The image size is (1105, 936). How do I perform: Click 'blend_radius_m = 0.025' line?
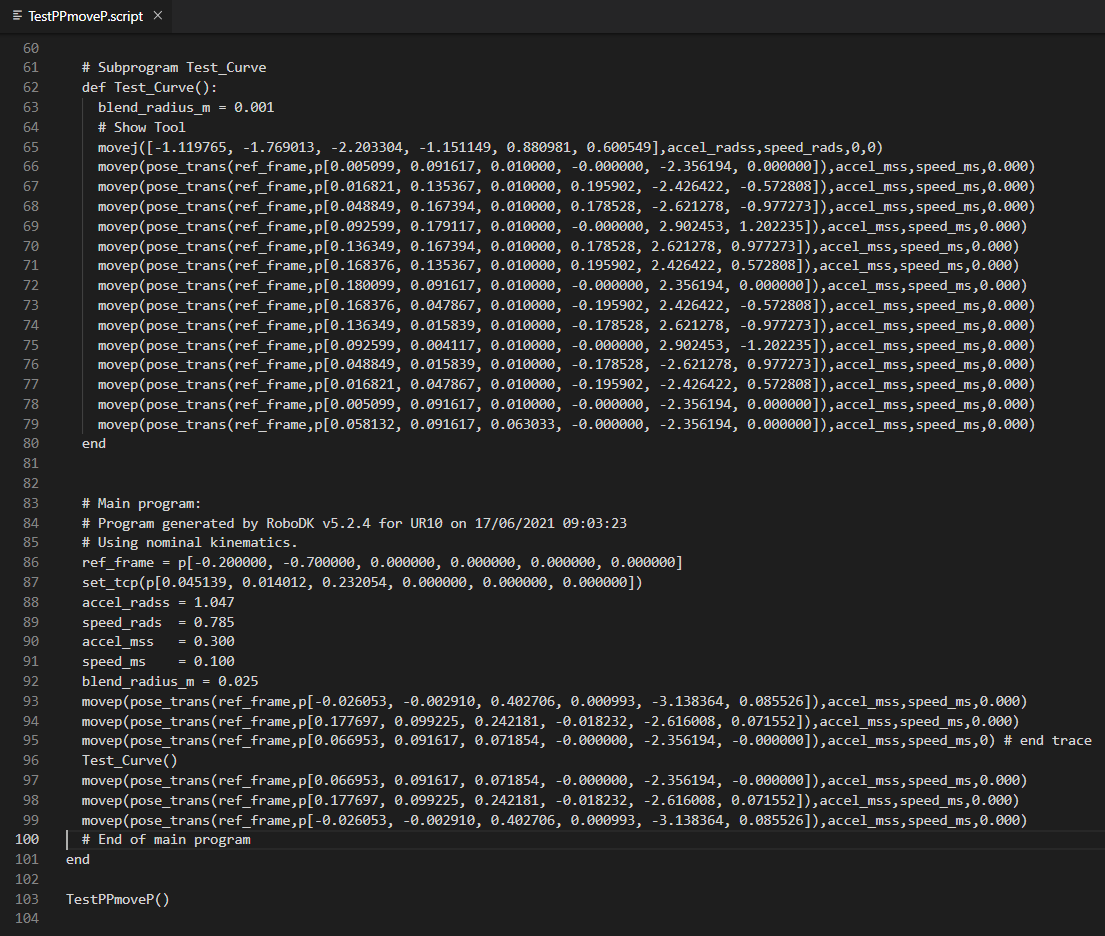click(170, 682)
